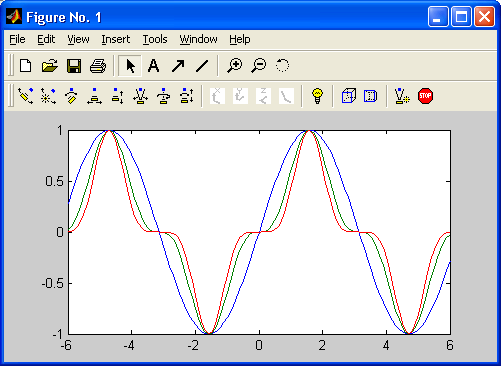Select the Insert Line tool
The width and height of the screenshot is (501, 366).
(202, 66)
